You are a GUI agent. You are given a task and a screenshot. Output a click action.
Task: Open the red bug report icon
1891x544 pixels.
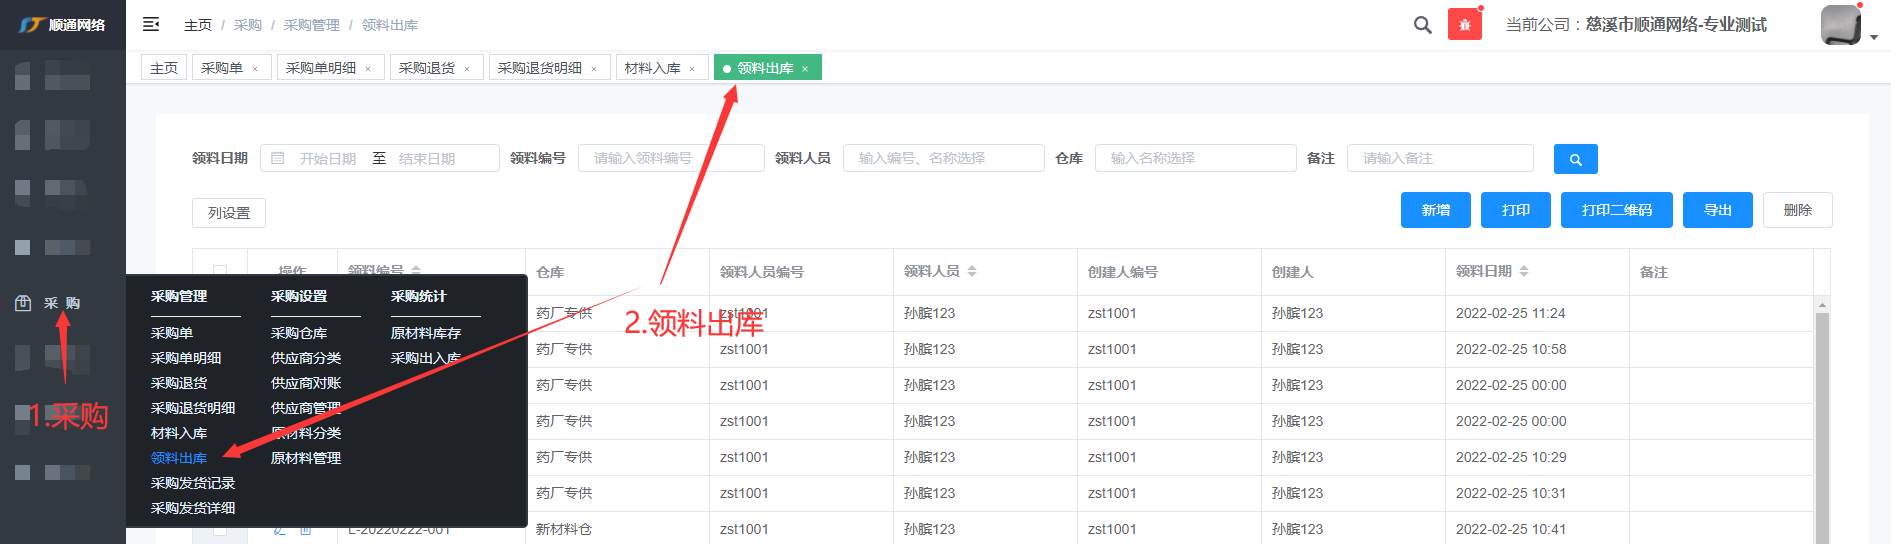1464,25
